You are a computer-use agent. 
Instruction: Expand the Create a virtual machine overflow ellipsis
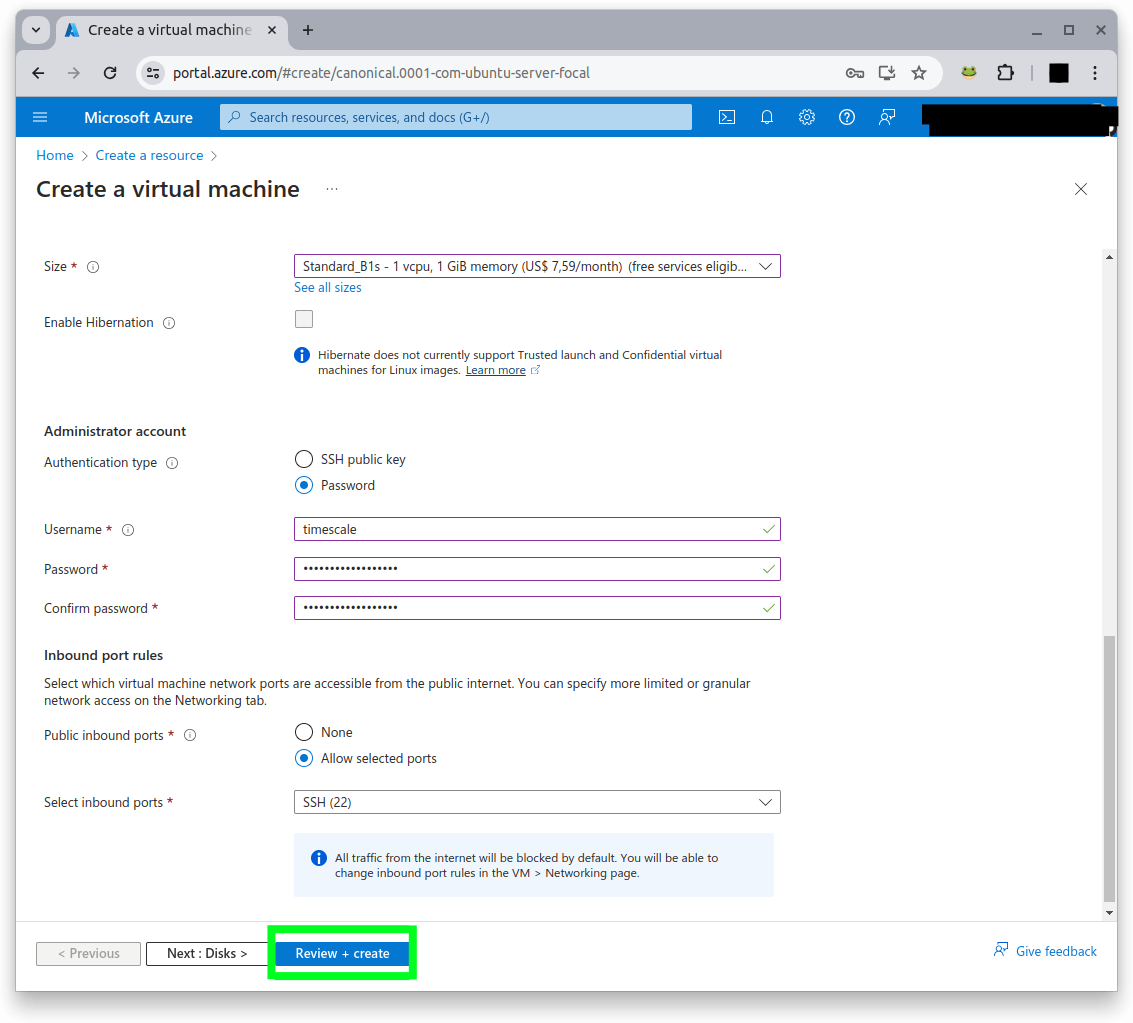331,189
